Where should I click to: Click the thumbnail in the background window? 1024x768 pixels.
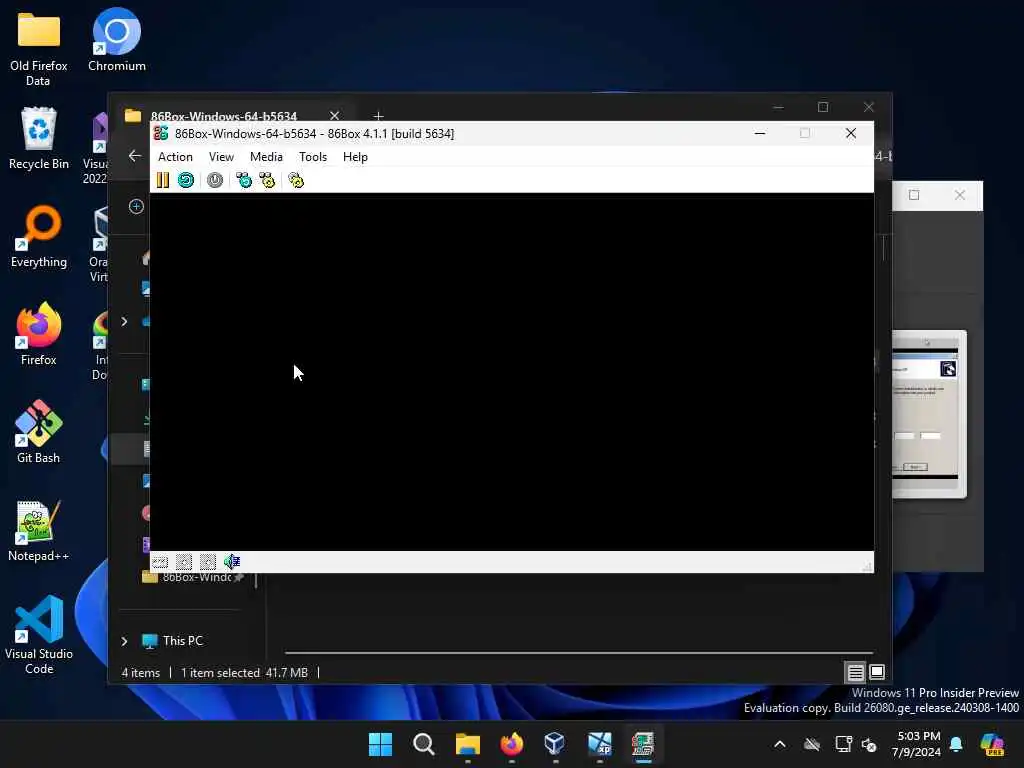point(929,414)
